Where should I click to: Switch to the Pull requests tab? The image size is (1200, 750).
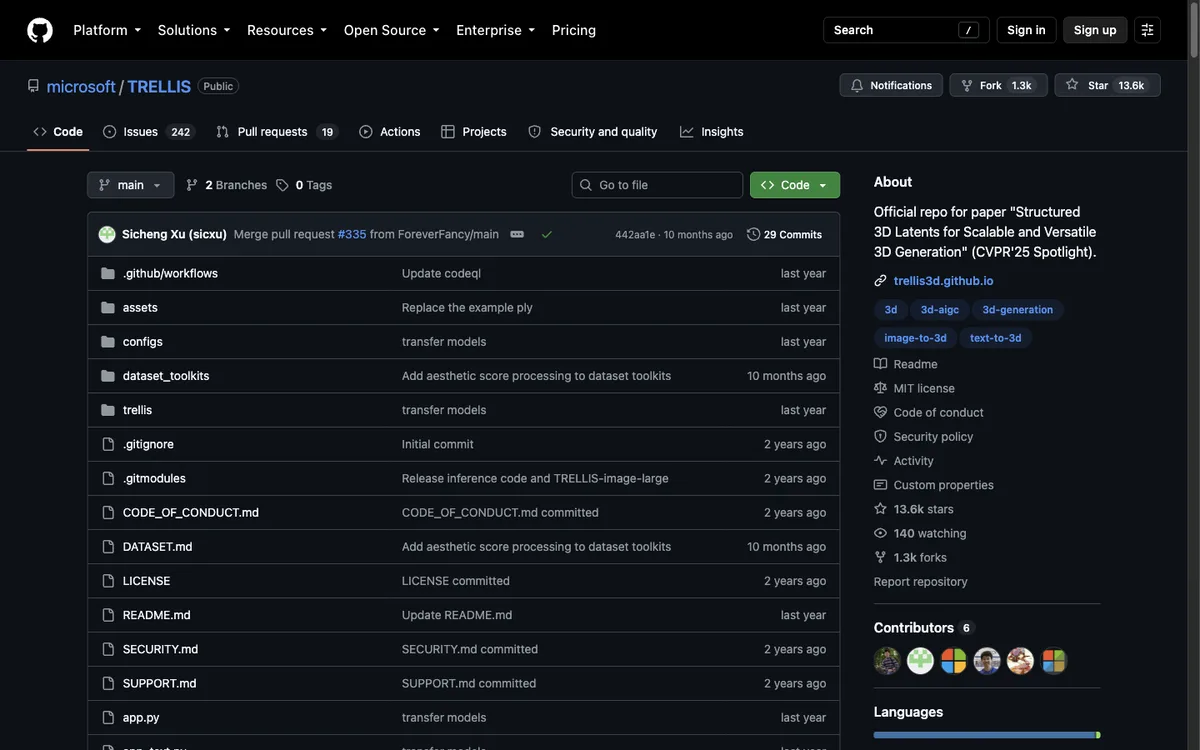click(x=276, y=132)
